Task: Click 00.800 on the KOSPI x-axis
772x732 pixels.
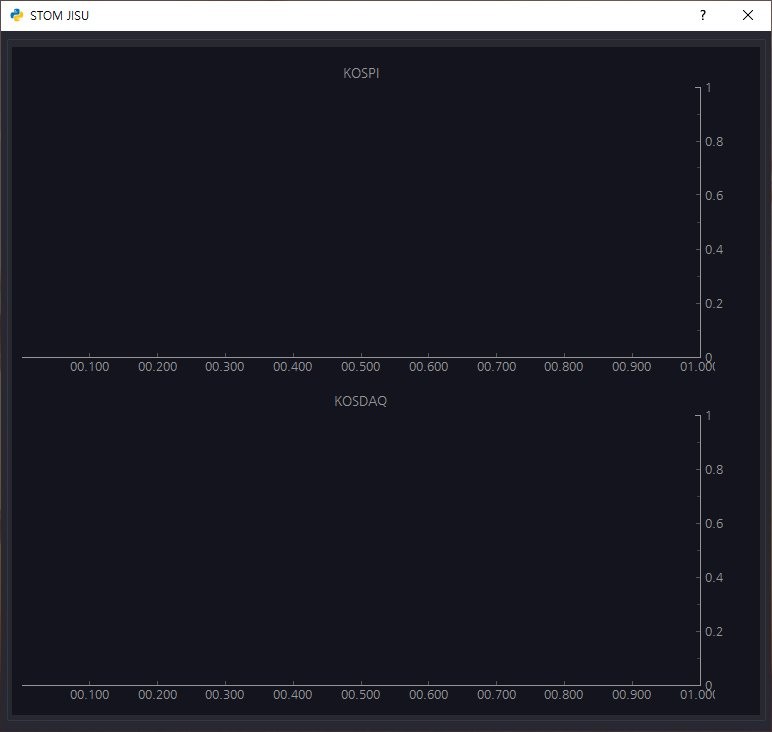Action: tap(564, 367)
